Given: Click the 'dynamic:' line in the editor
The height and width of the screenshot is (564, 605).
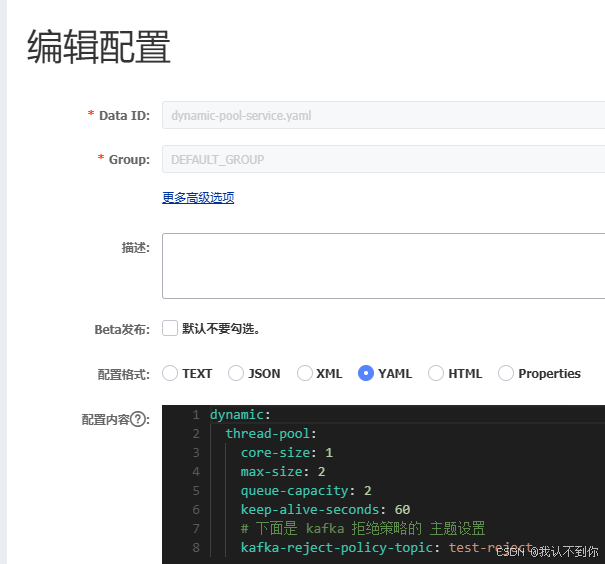Looking at the screenshot, I should (x=240, y=415).
